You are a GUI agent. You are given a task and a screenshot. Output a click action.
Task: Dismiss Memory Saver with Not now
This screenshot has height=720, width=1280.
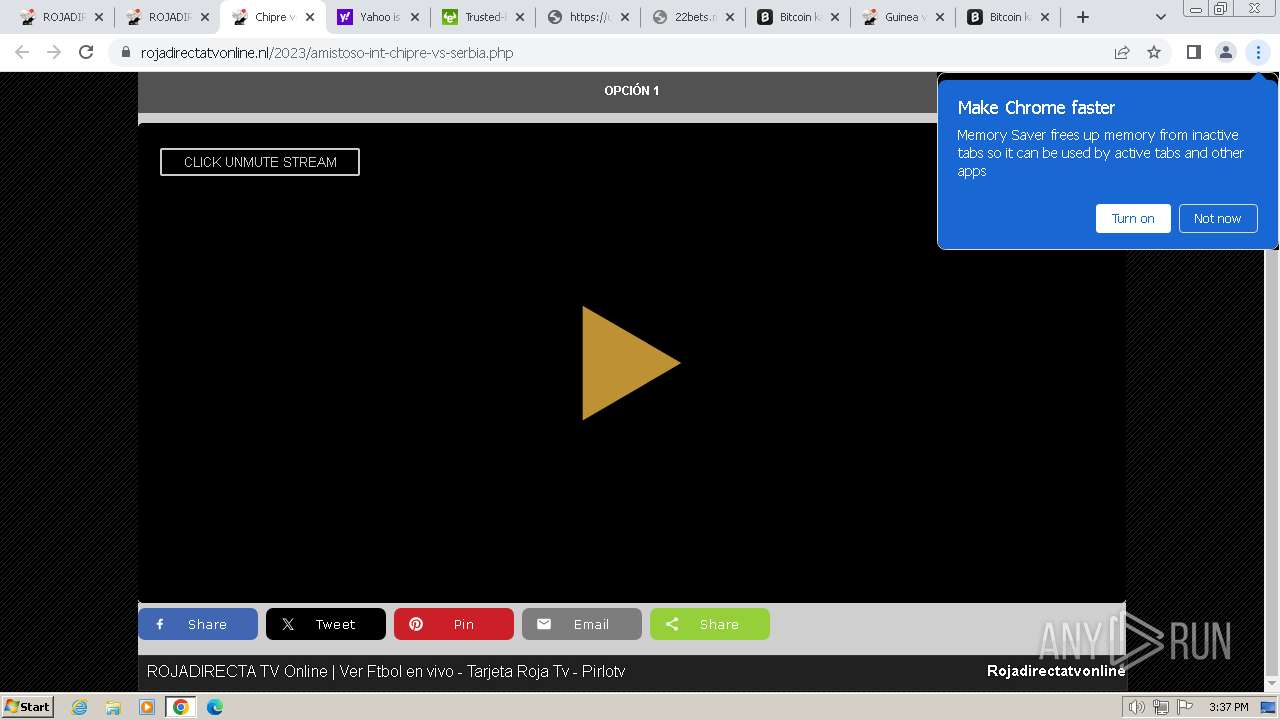pyautogui.click(x=1217, y=218)
